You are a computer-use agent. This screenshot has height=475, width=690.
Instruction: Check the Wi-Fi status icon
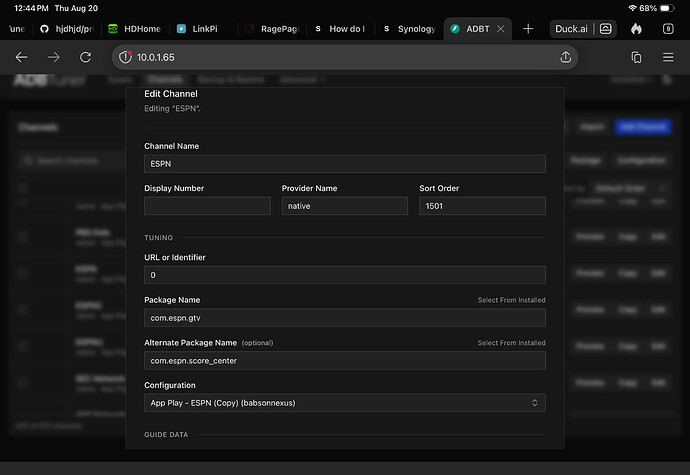click(x=632, y=8)
